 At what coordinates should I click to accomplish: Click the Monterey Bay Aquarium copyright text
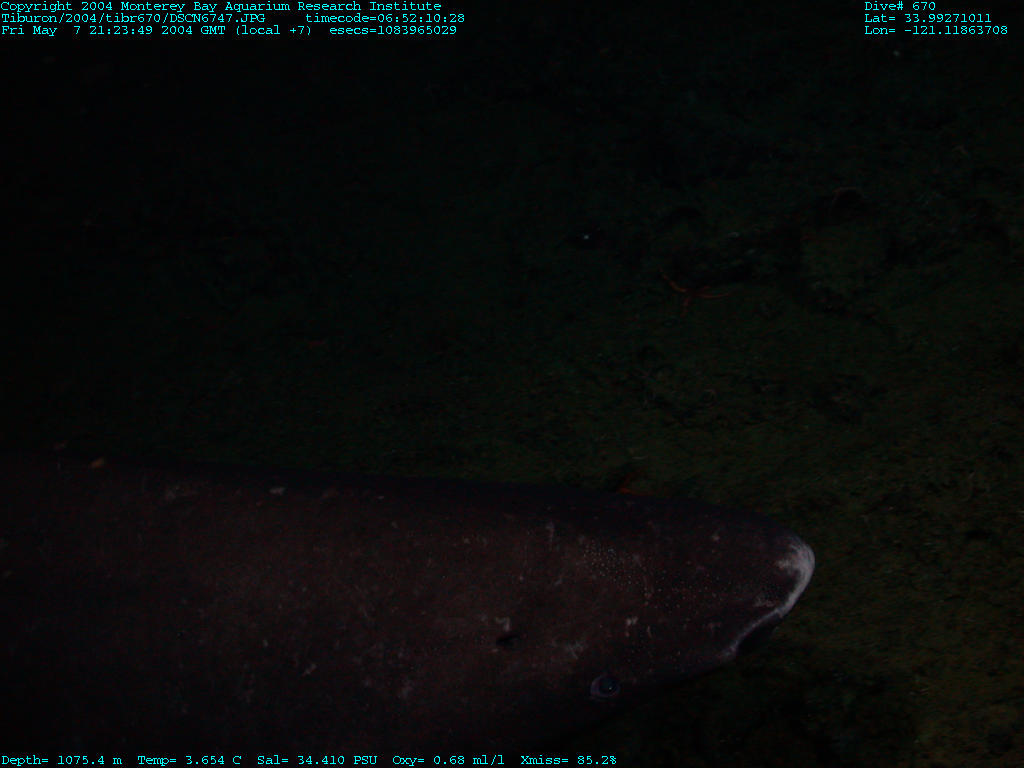pyautogui.click(x=220, y=6)
